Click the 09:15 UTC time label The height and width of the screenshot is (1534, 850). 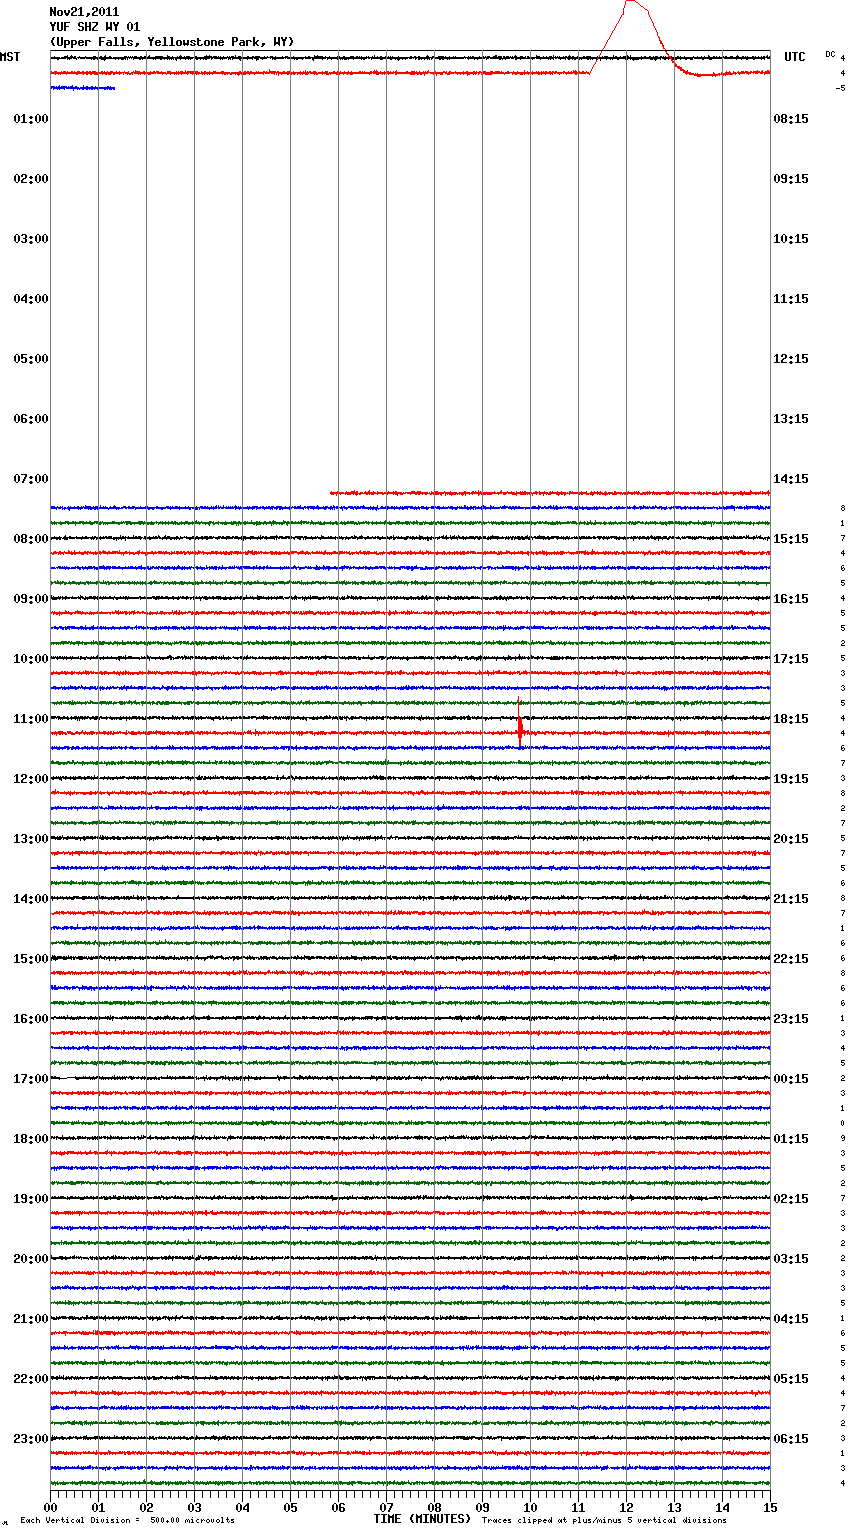click(x=791, y=179)
